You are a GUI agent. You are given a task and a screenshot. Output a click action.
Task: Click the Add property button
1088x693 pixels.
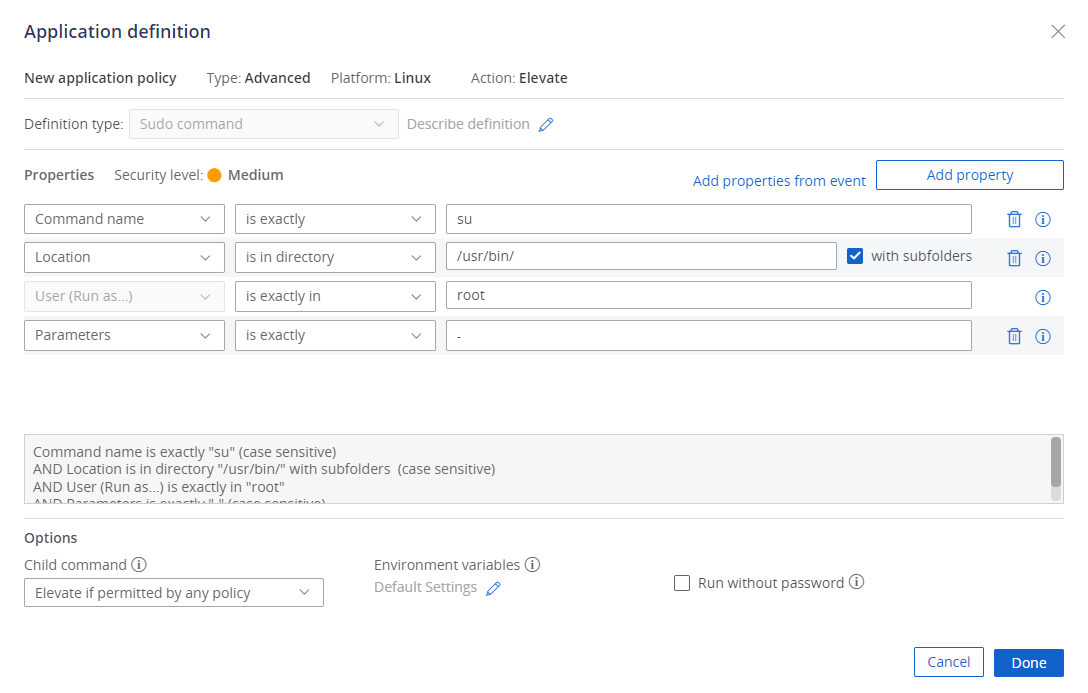coord(969,174)
